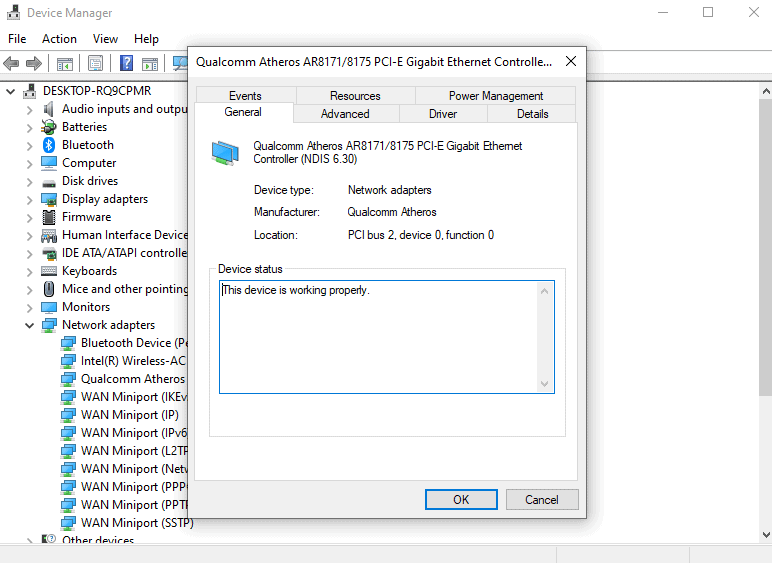Click Show/Hide Console Tree toolbar icon

coord(64,63)
